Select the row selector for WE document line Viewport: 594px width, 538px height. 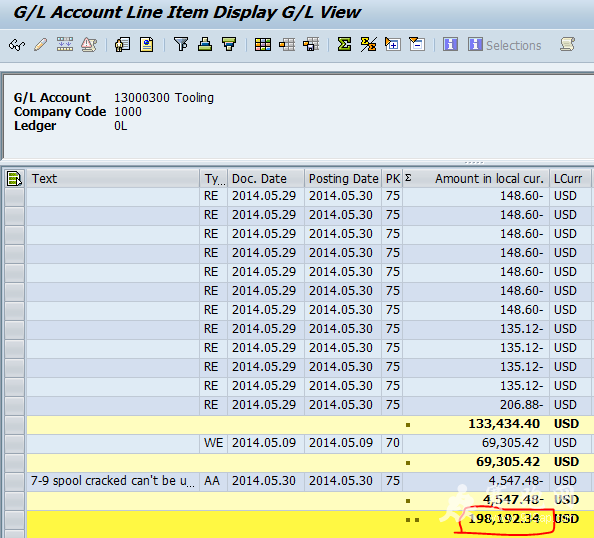15,444
